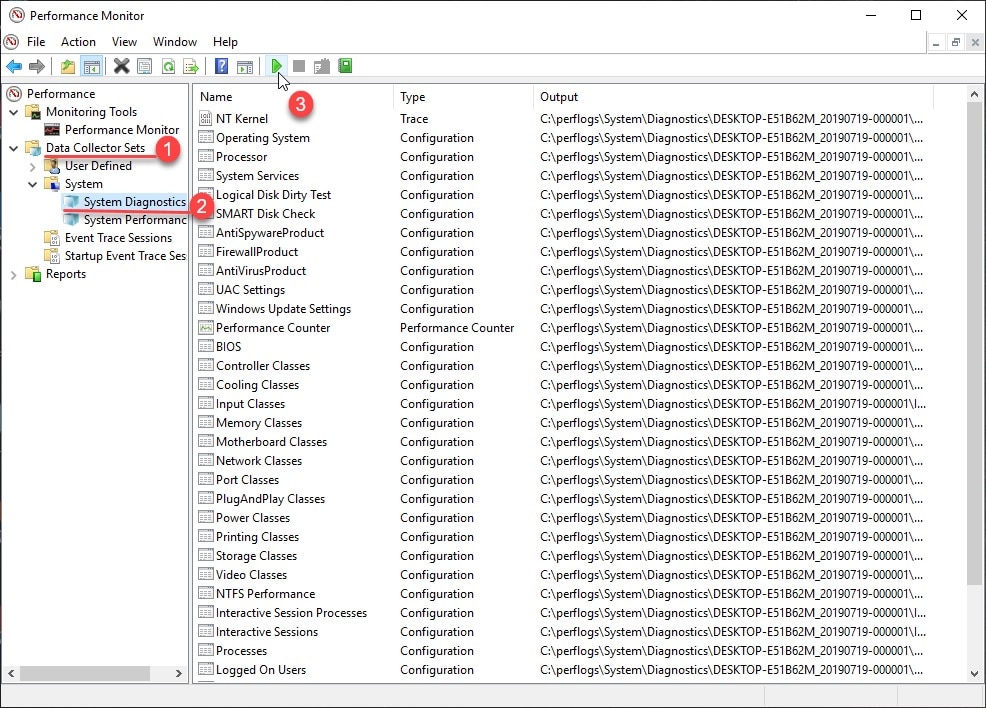986x708 pixels.
Task: Click the vertical scrollbar down arrow
Action: (974, 673)
